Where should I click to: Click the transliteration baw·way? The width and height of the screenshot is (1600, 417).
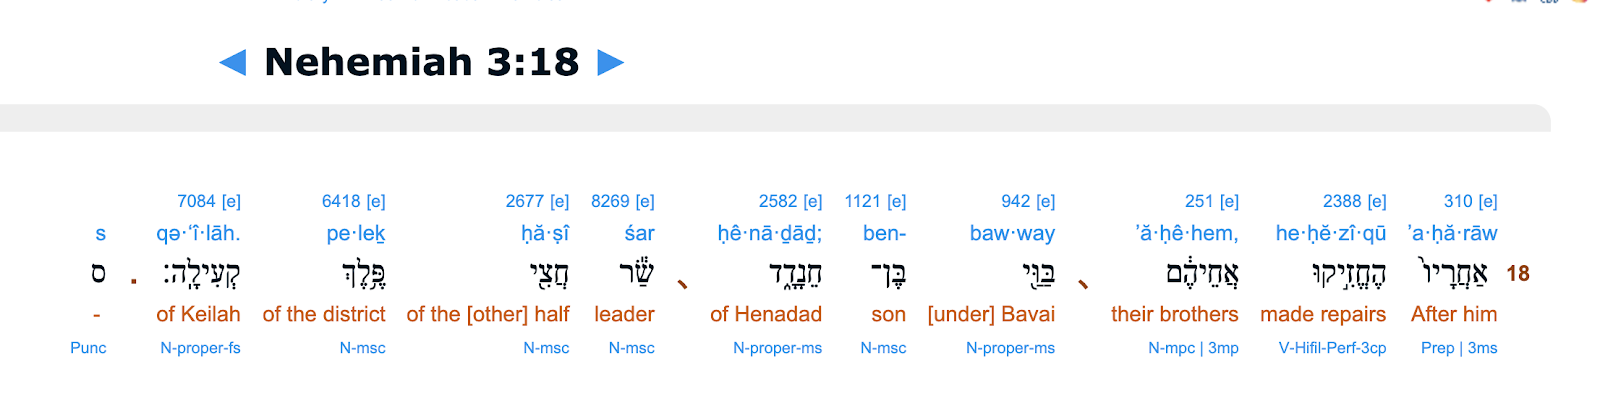[x=1012, y=234]
